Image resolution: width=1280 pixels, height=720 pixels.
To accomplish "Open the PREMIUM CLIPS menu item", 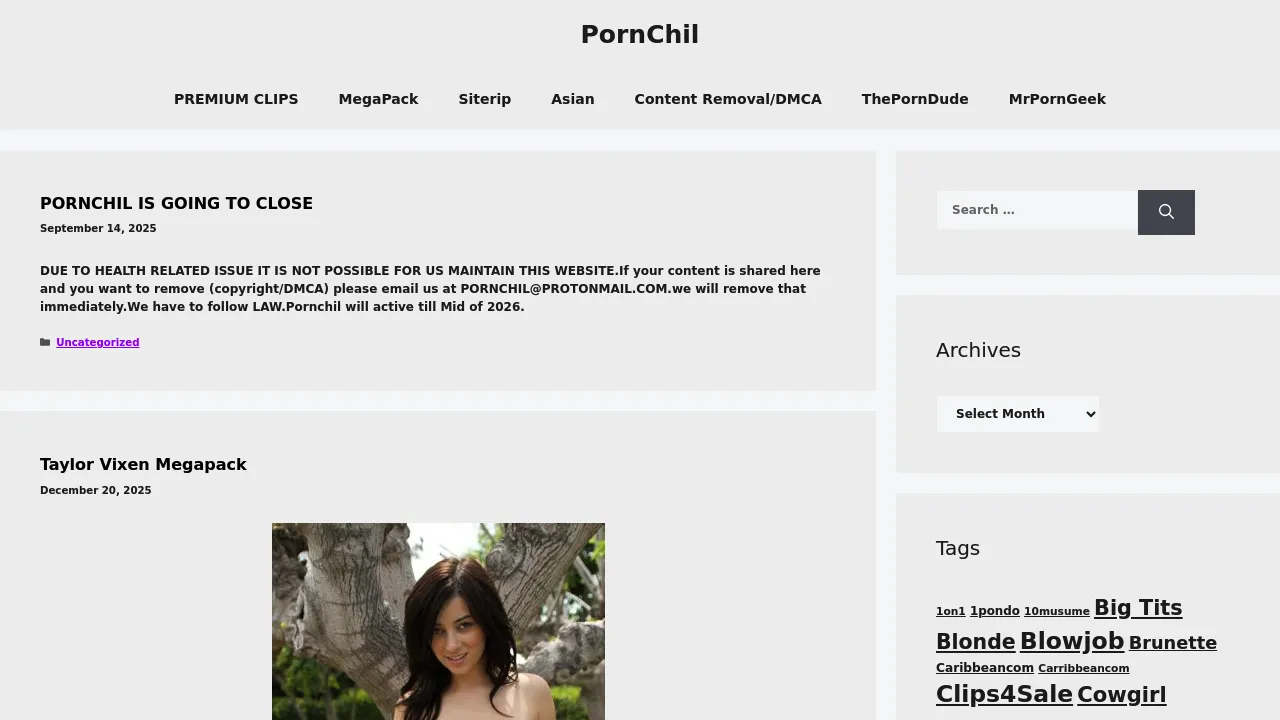I will coord(236,99).
